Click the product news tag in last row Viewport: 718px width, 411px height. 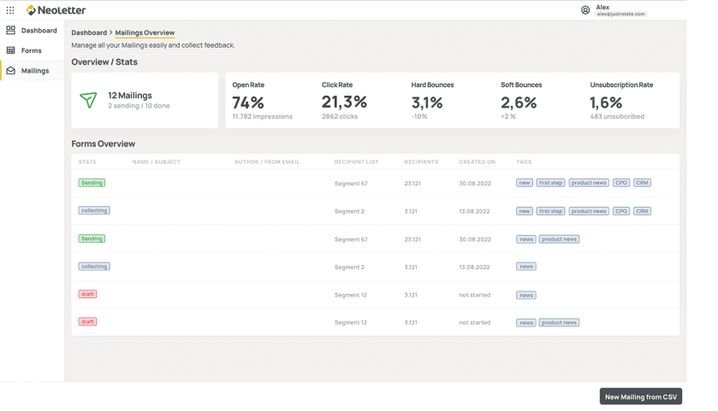(x=559, y=323)
